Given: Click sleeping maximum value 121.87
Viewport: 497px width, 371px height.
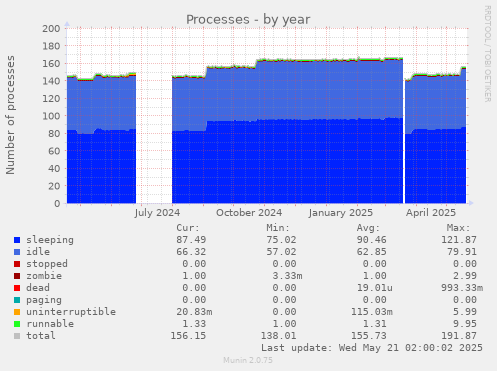Looking at the screenshot, I should [459, 240].
